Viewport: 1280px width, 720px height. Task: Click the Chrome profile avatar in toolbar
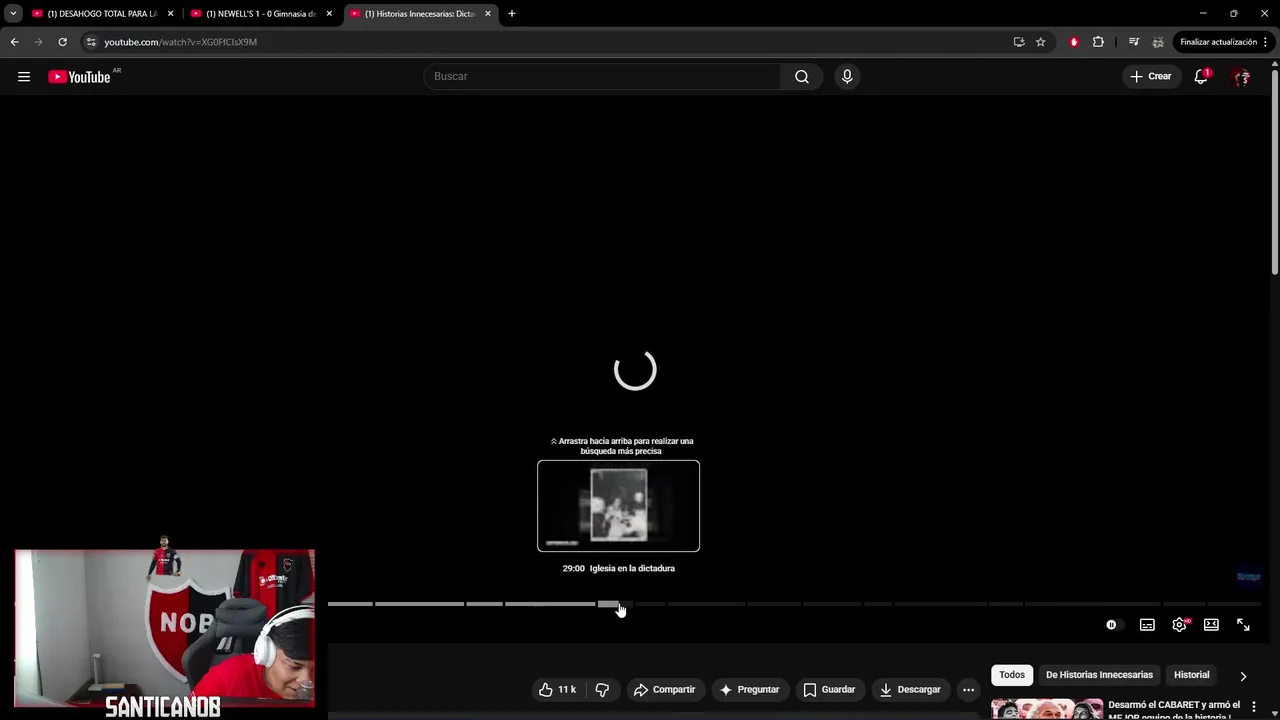point(1158,42)
